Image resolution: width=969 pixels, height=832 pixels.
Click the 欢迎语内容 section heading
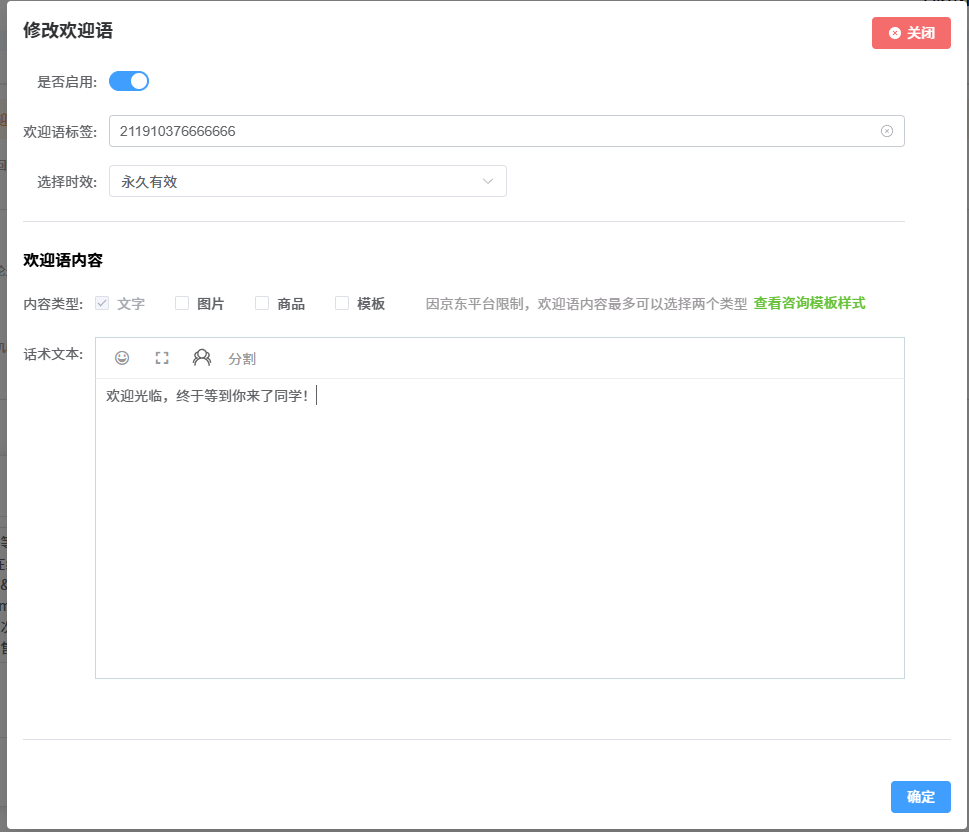pyautogui.click(x=63, y=261)
